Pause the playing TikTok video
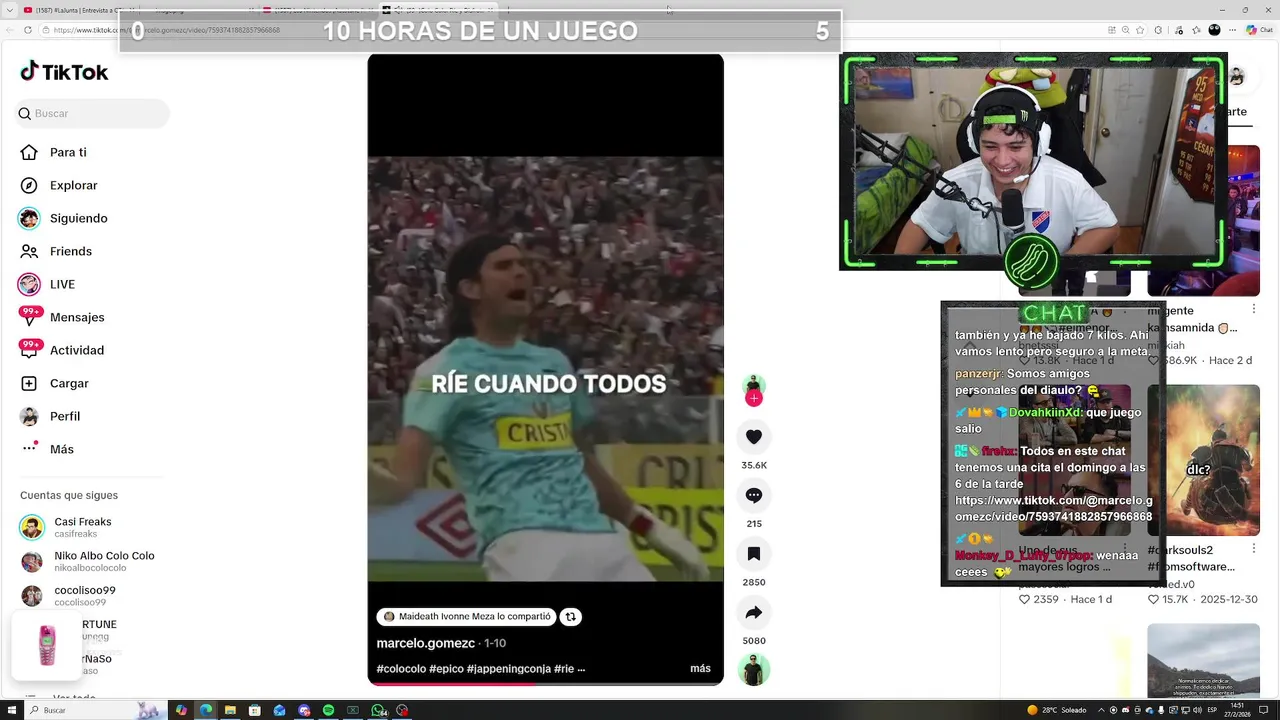Viewport: 1280px width, 720px height. tap(545, 368)
